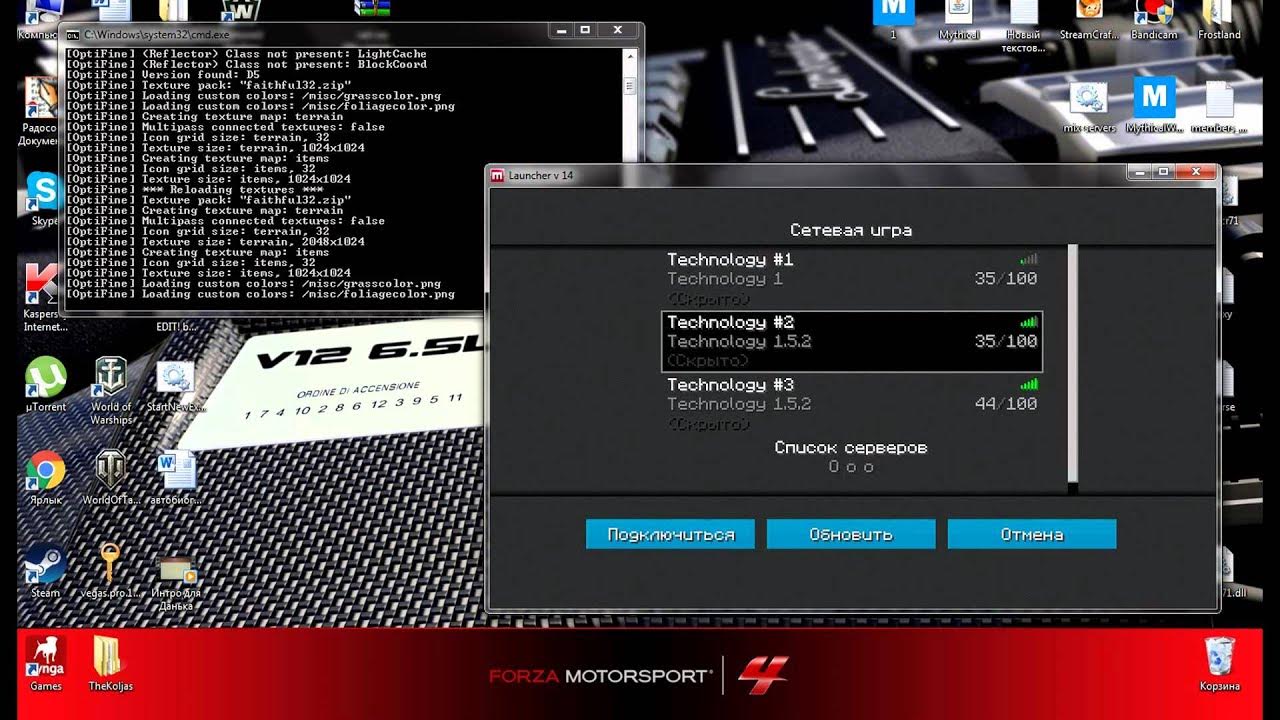This screenshot has height=720, width=1280.
Task: Select the Technology #3 server entry
Action: [852, 404]
